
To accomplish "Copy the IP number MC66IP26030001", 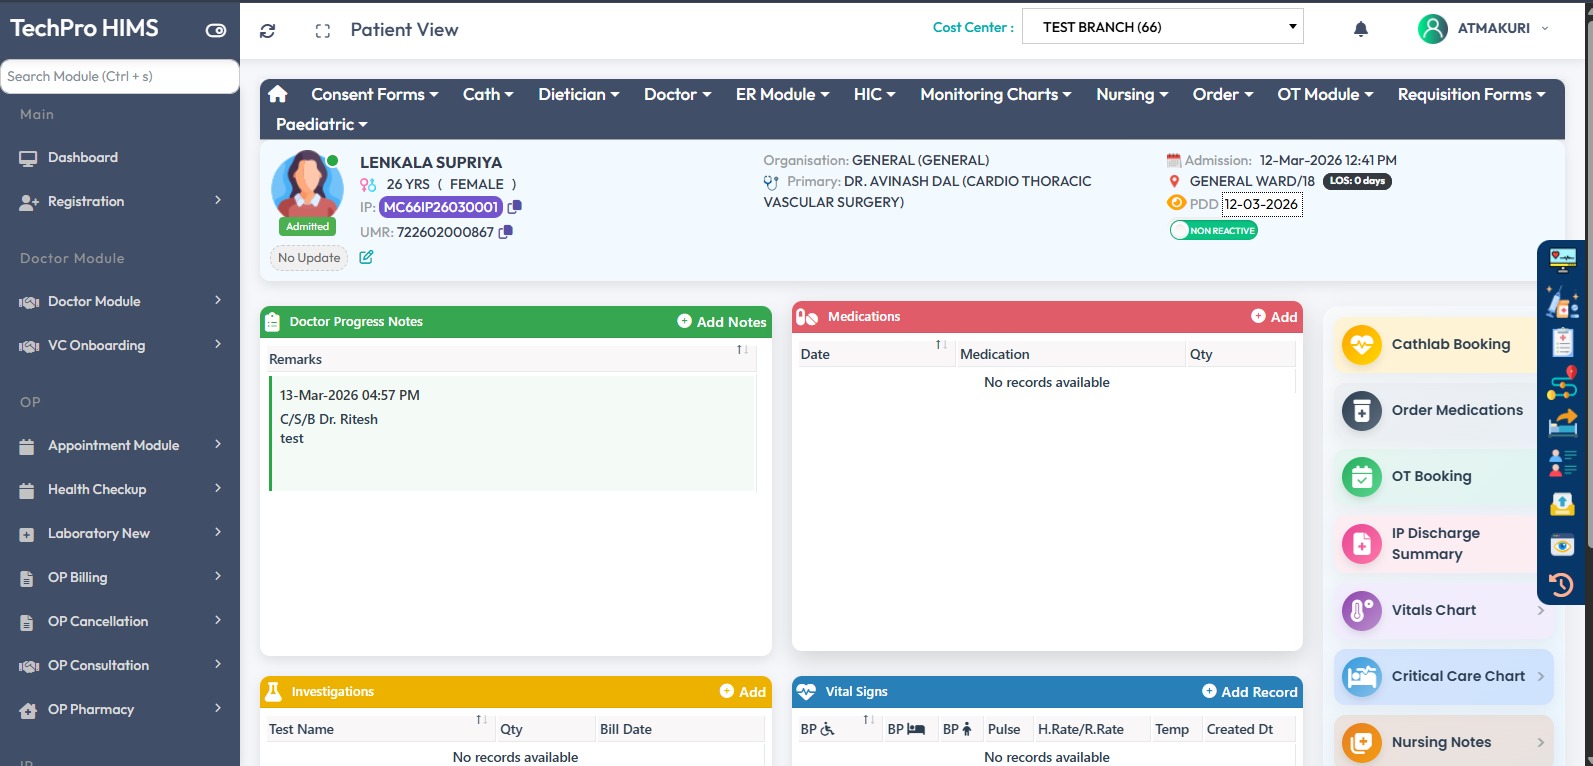I will [x=514, y=207].
